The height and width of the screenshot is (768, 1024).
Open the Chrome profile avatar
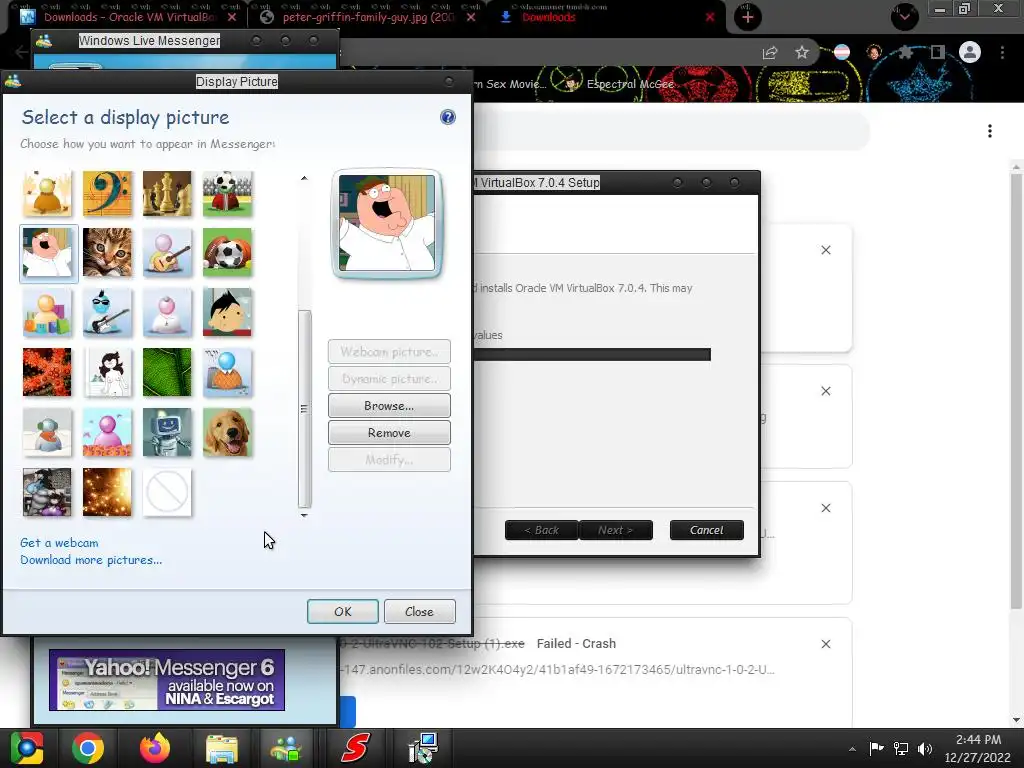tap(970, 52)
